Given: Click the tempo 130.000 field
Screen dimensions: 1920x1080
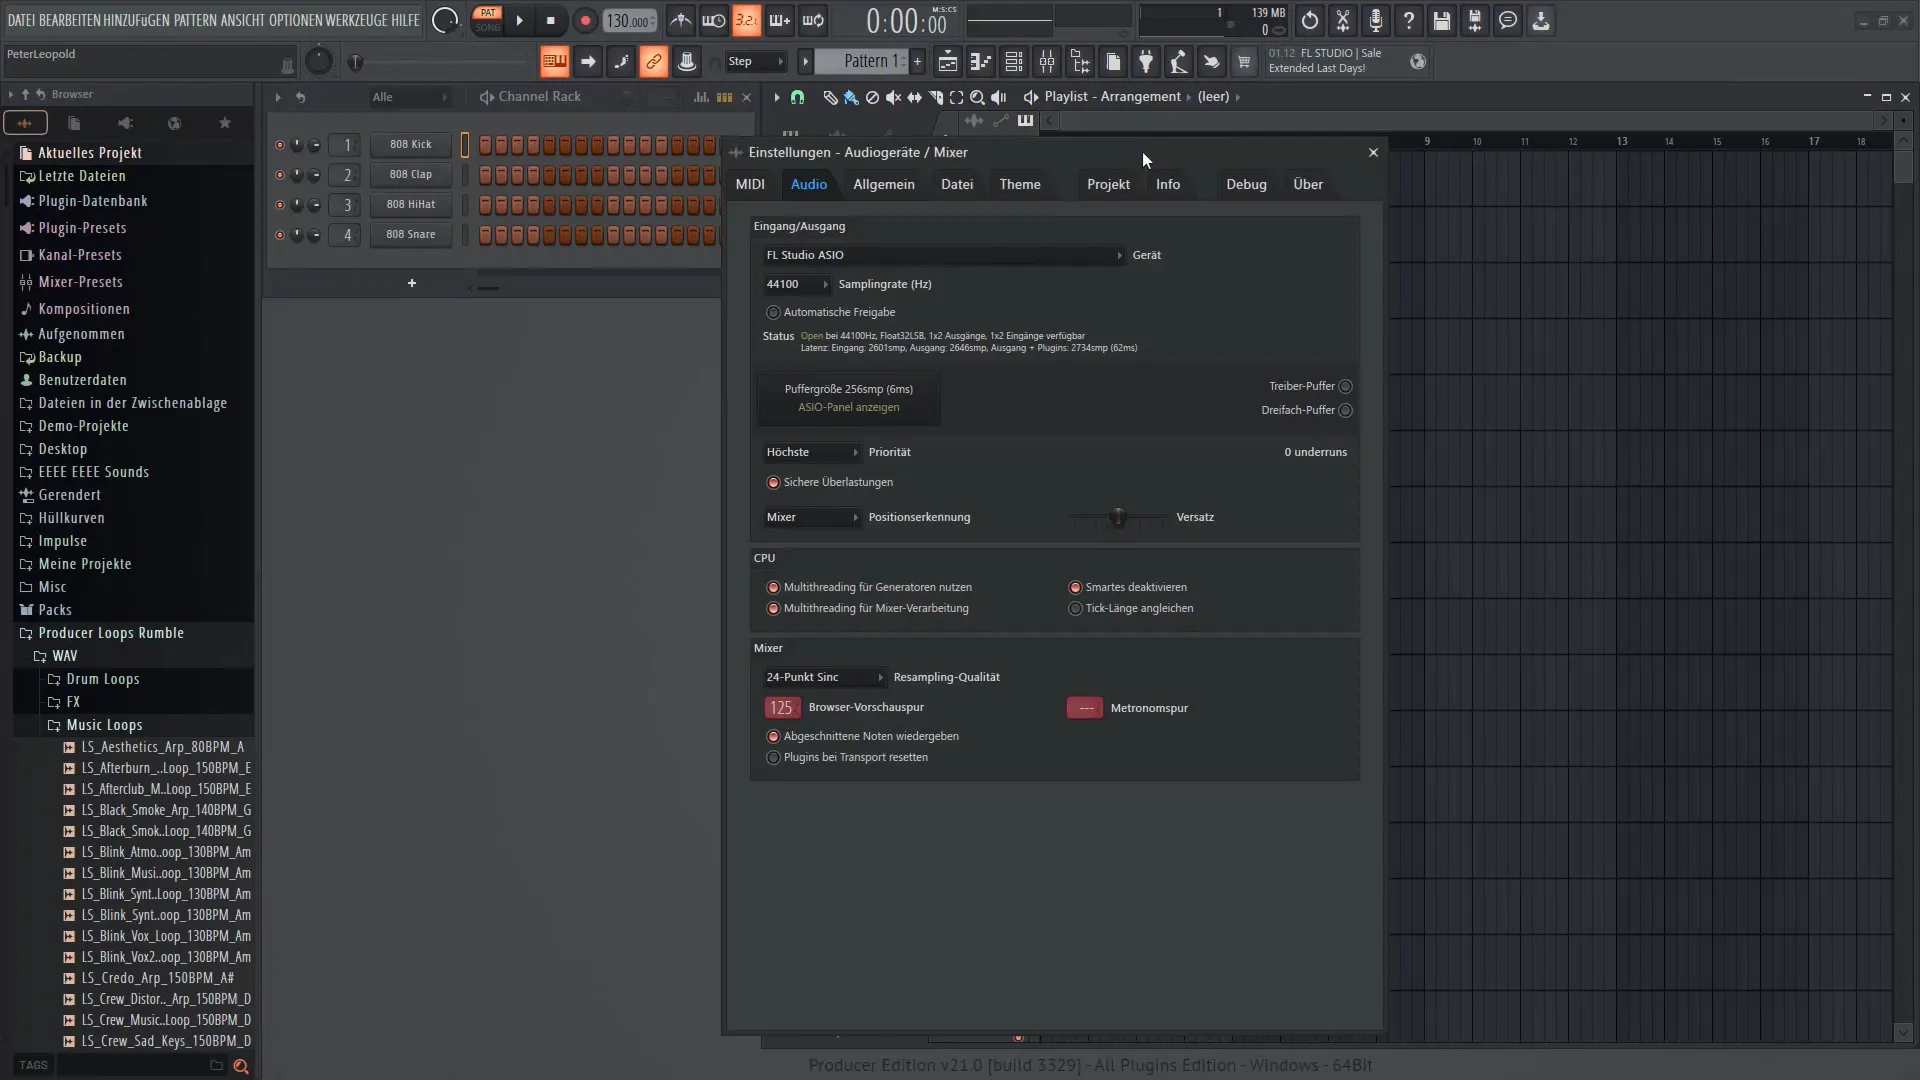Looking at the screenshot, I should (630, 21).
